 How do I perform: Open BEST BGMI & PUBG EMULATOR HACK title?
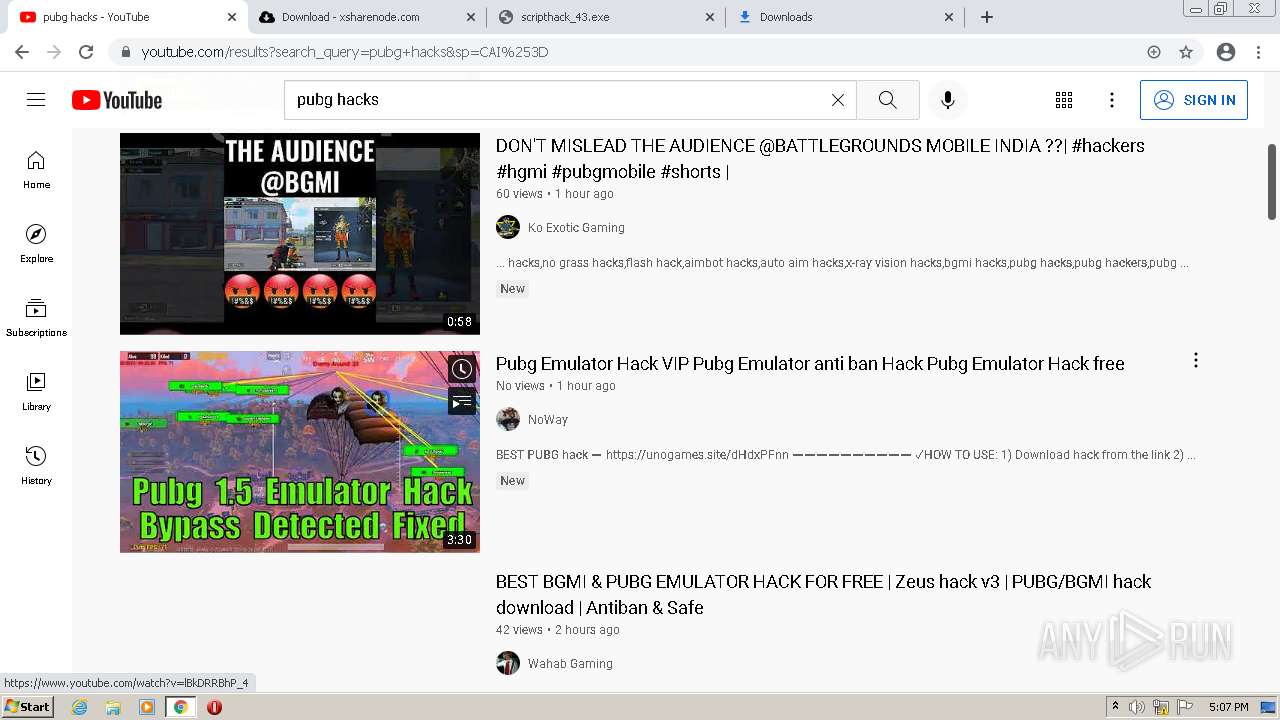823,594
